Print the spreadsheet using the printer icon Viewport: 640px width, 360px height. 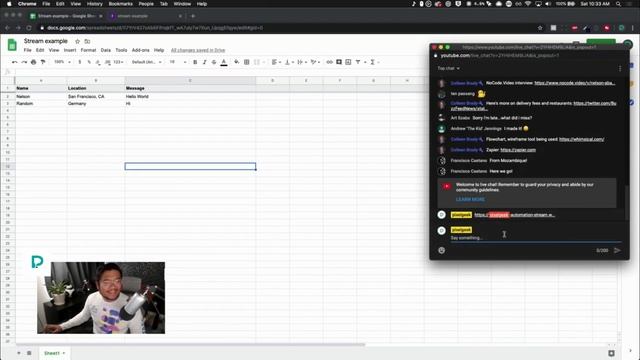[33, 62]
